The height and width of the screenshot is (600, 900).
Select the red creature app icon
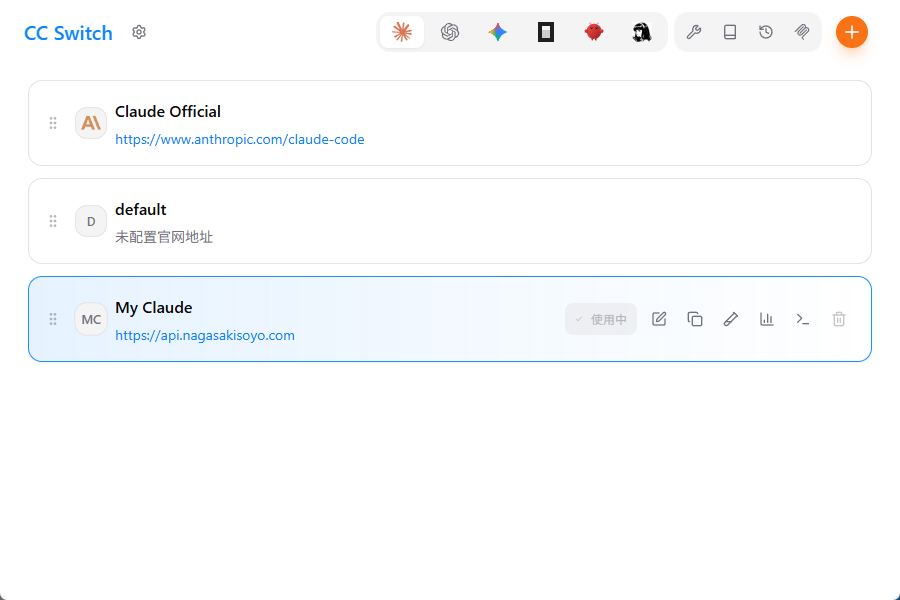point(593,32)
